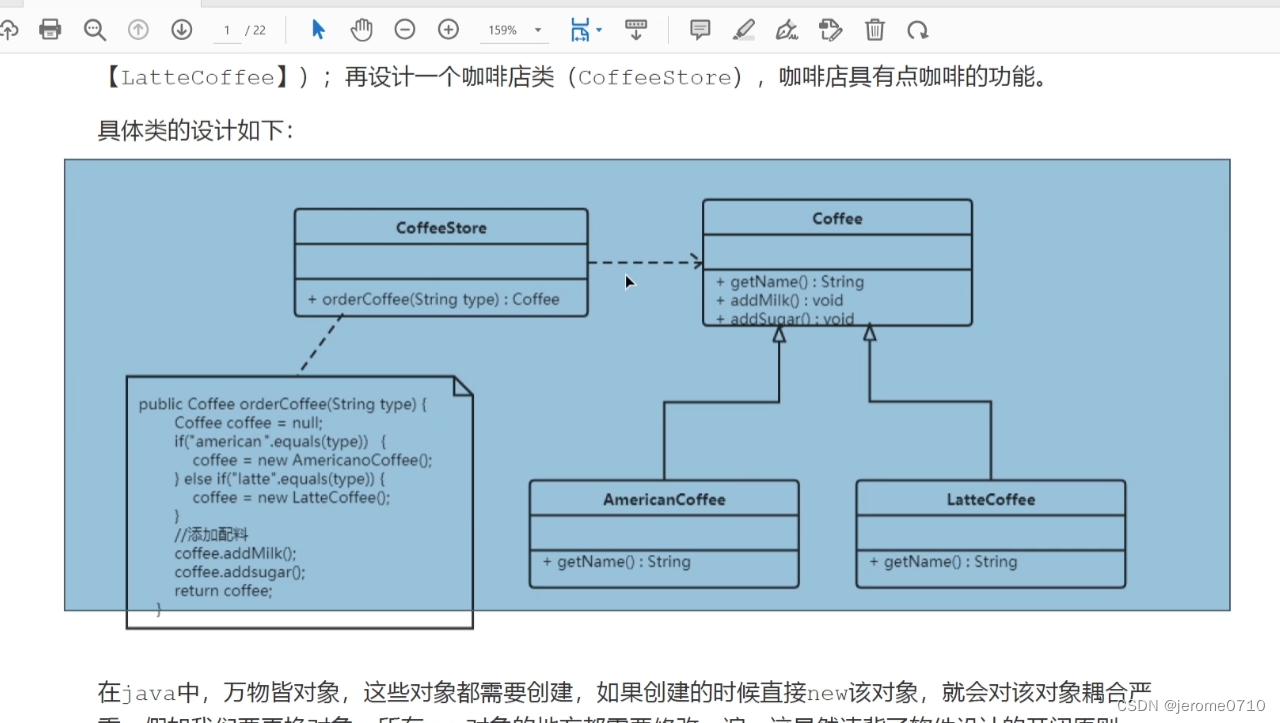Go to the previous page
This screenshot has height=723, width=1280.
click(x=138, y=30)
